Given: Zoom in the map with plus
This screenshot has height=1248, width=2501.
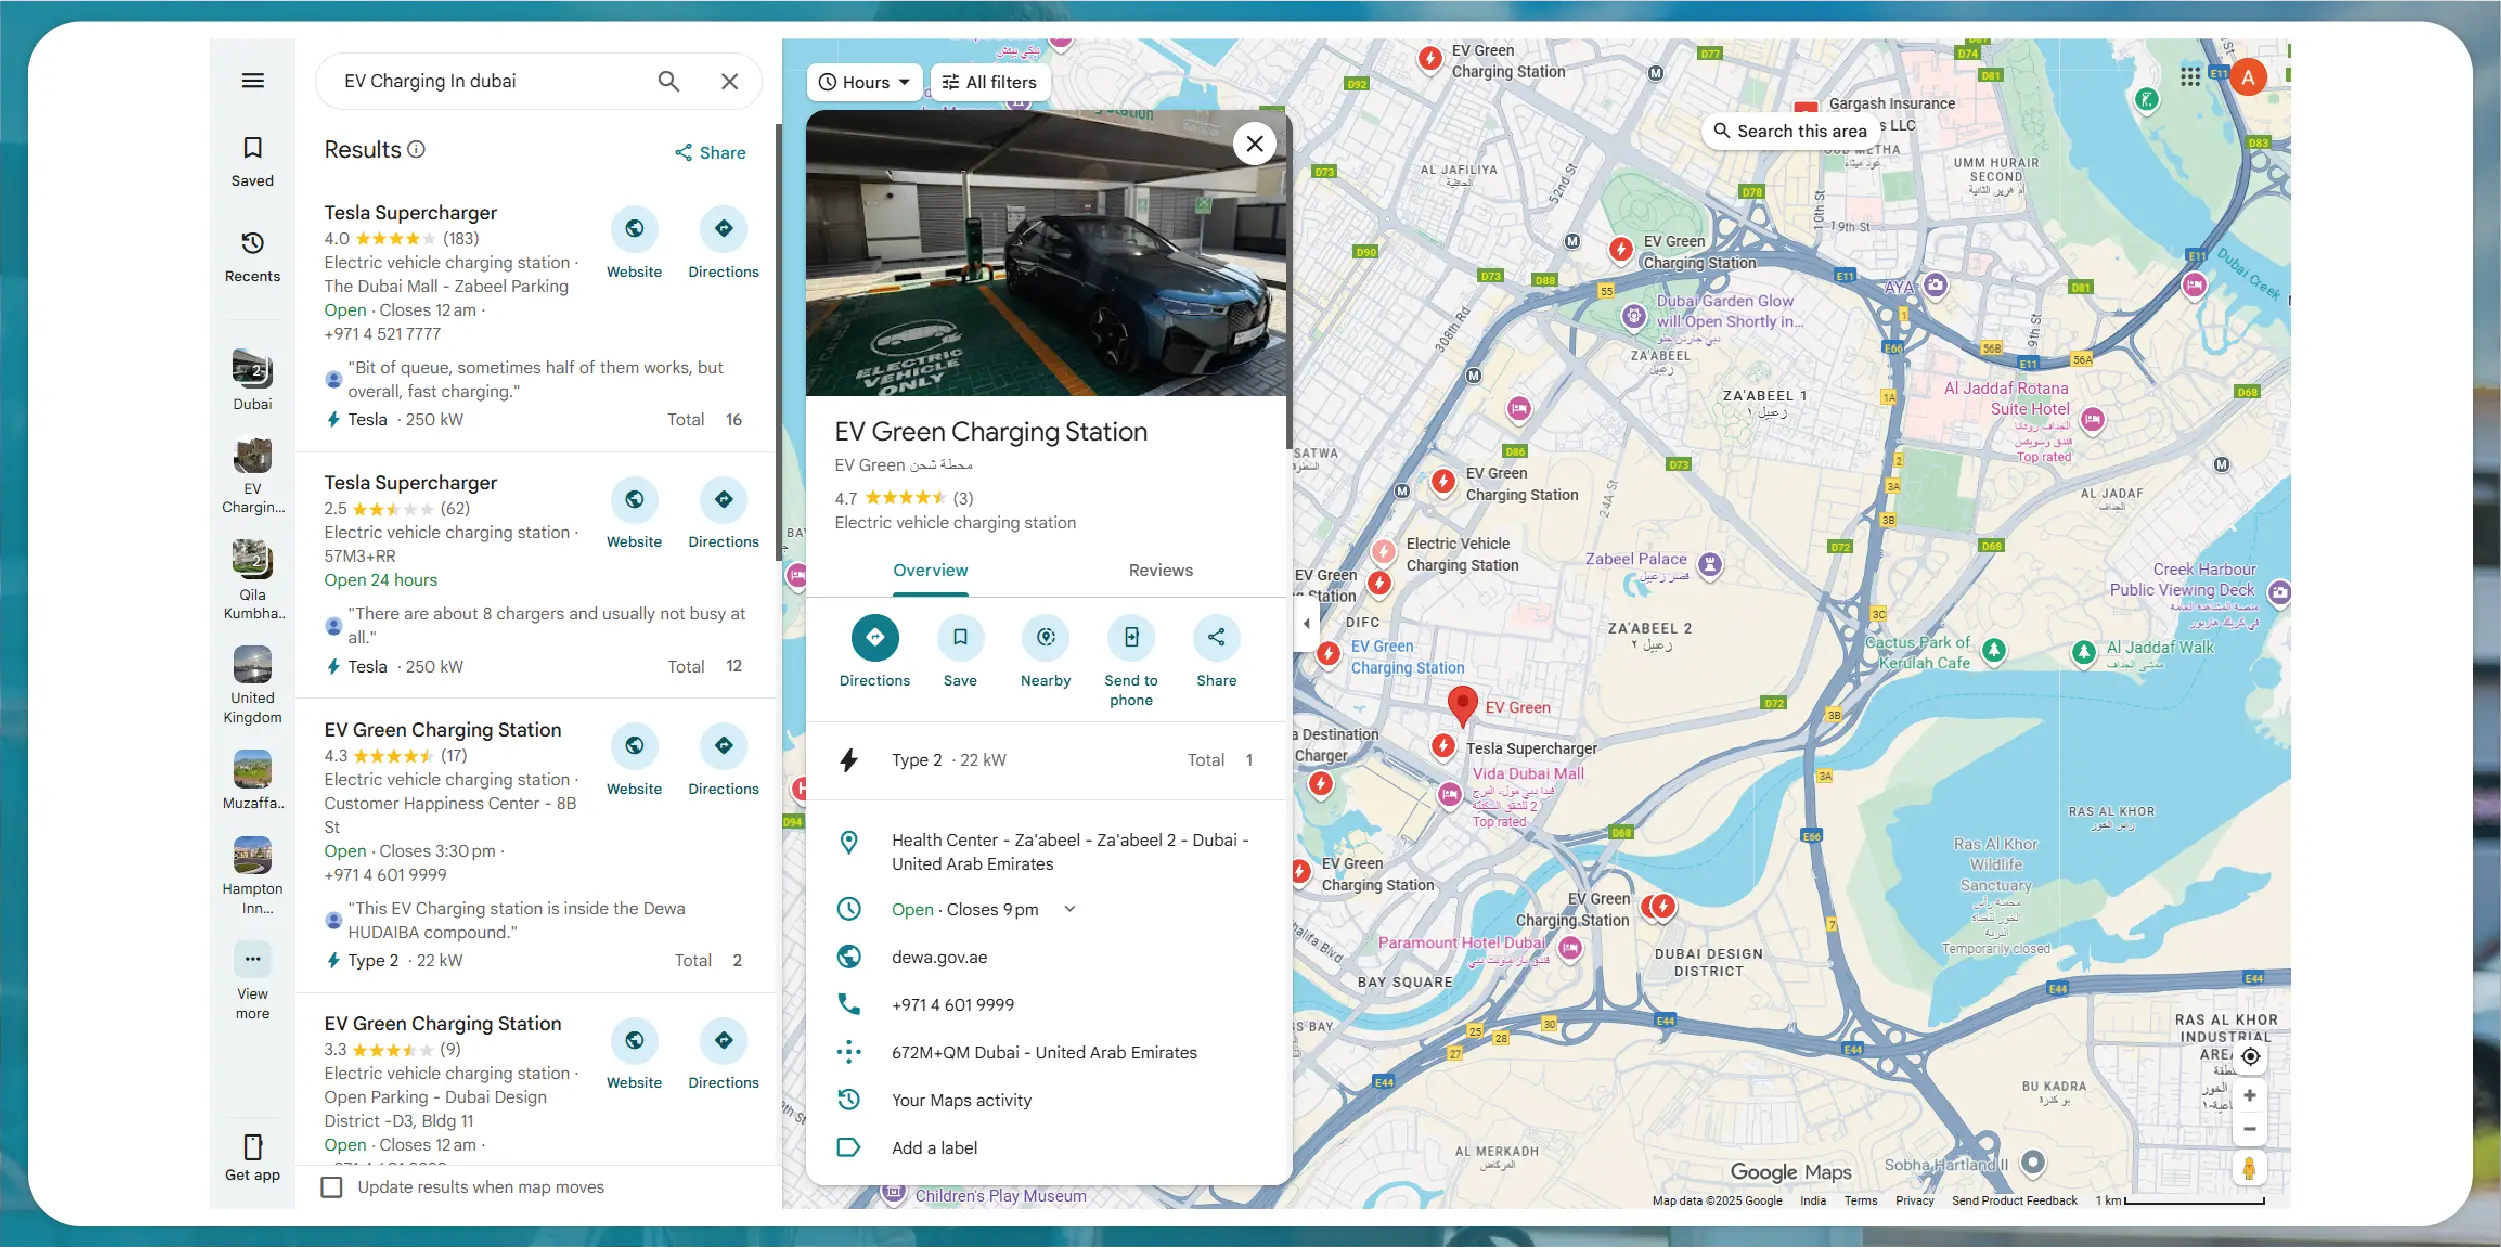Looking at the screenshot, I should point(2249,1096).
